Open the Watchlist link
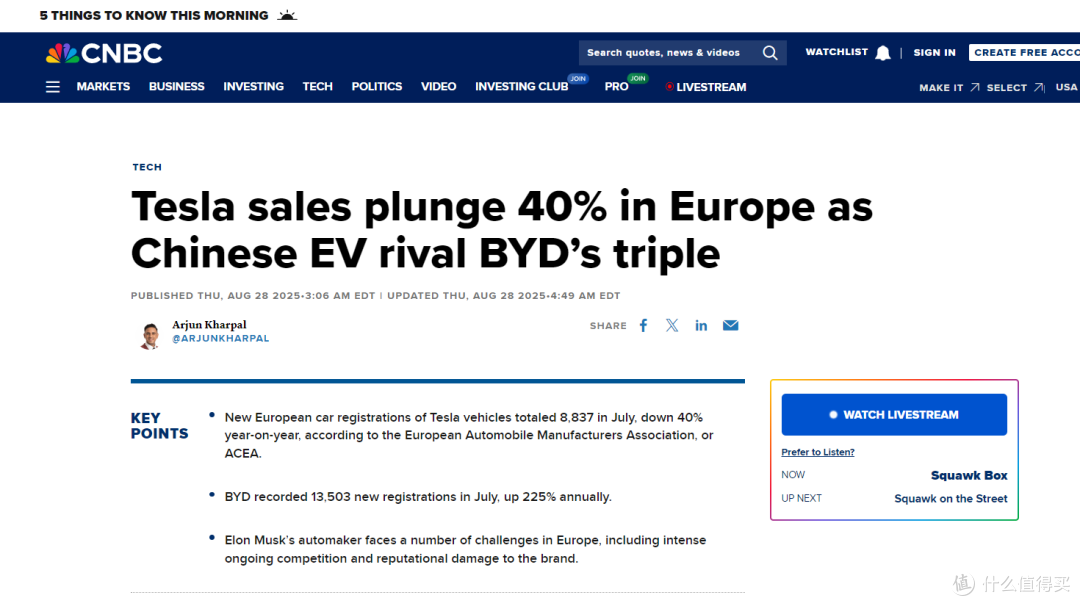Image resolution: width=1080 pixels, height=606 pixels. 837,52
